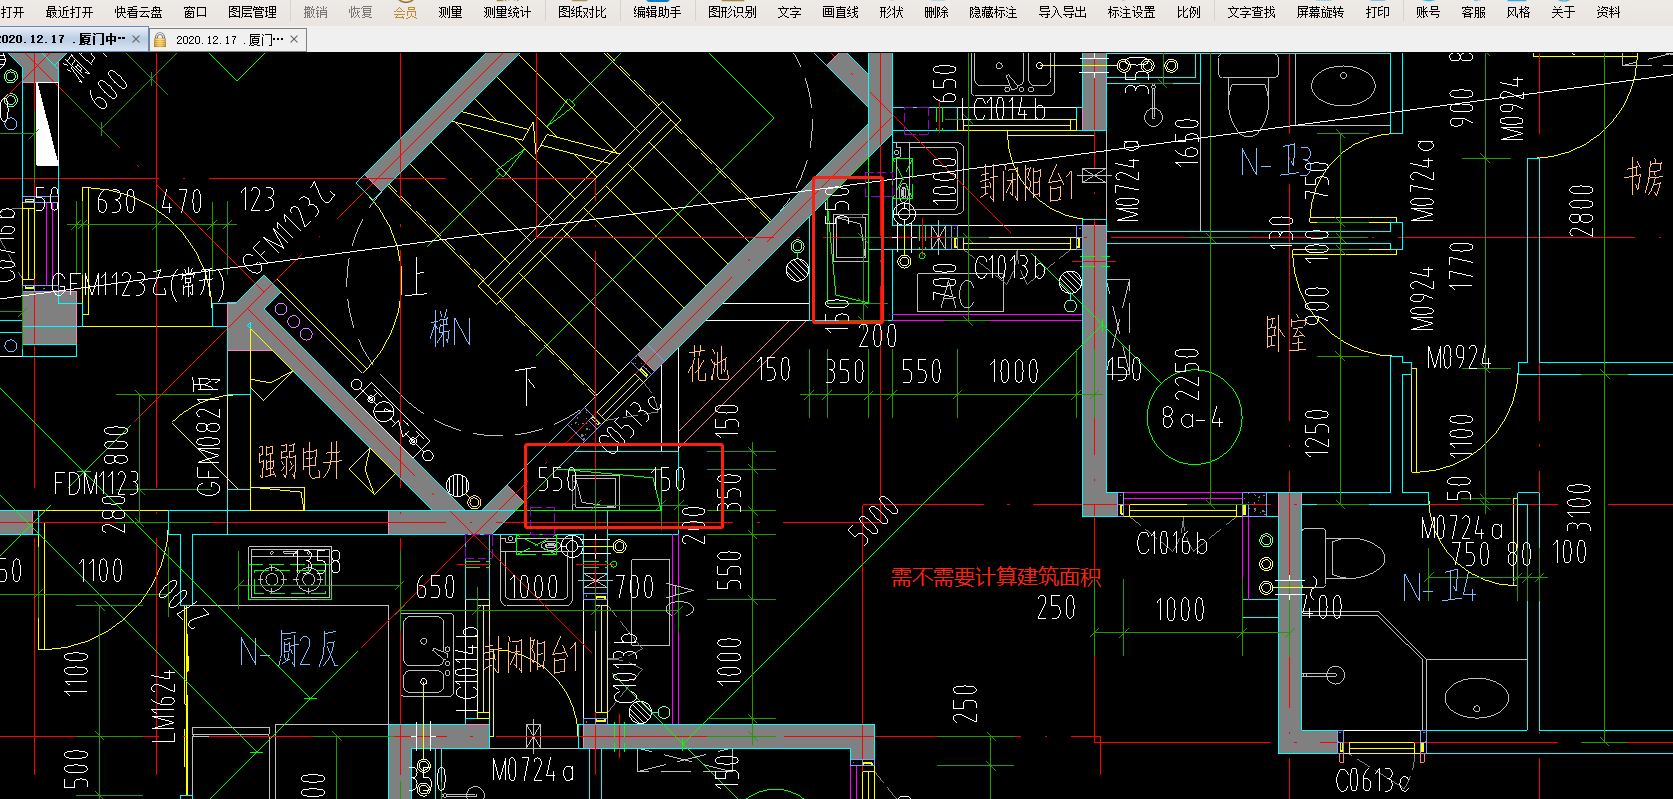Select the 形状 shape tool

pyautogui.click(x=891, y=12)
